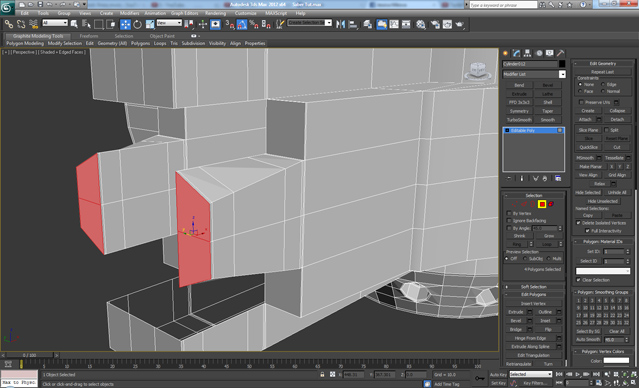Click the Grow selection button
639x388 pixels.
tap(549, 236)
